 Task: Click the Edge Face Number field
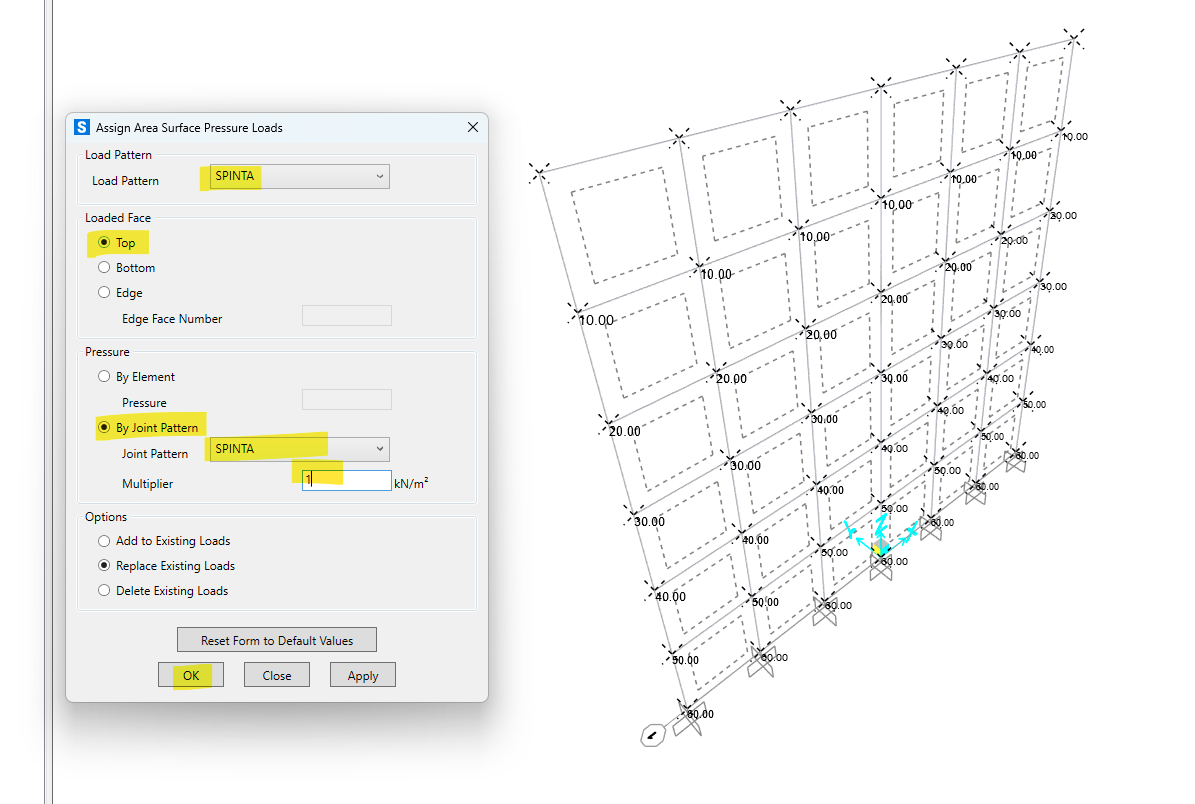(347, 316)
